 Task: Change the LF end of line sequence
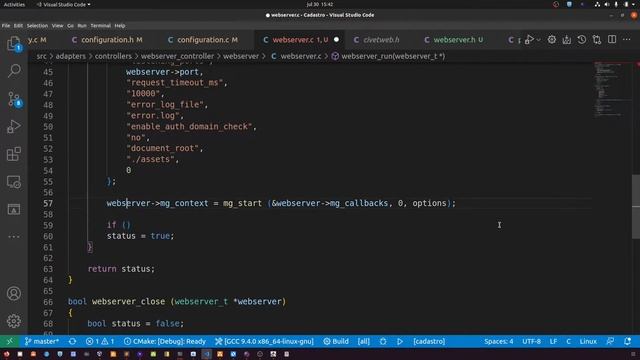(x=553, y=341)
